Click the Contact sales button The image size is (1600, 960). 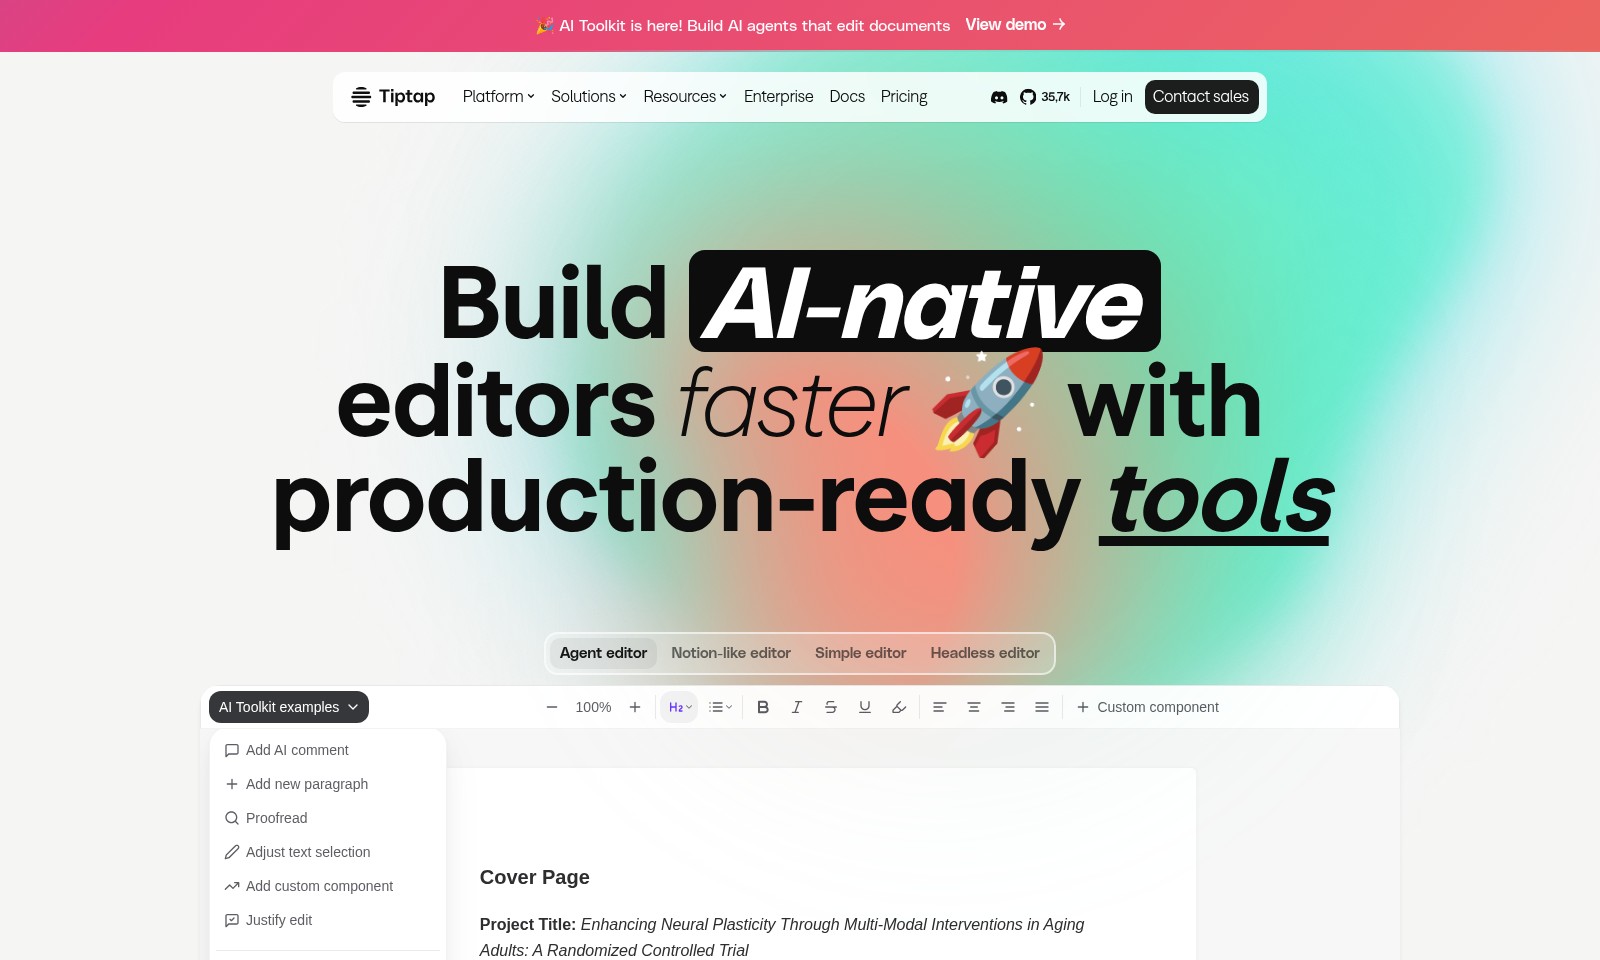pos(1201,97)
